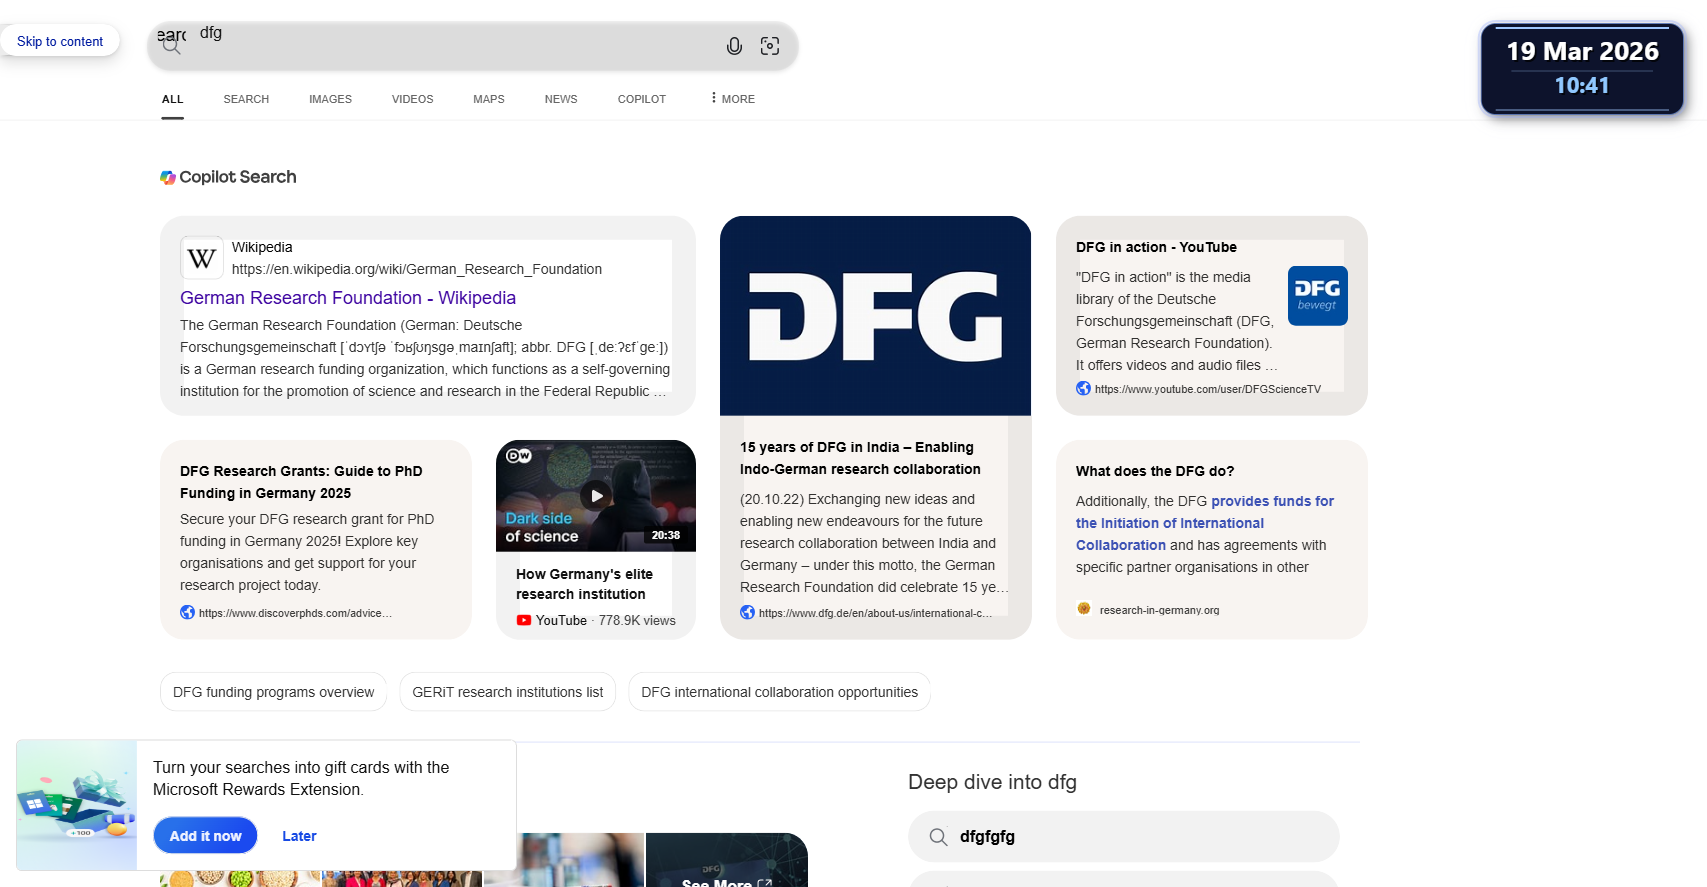Open DFG in action - YouTube title
The height and width of the screenshot is (887, 1707).
click(1156, 247)
